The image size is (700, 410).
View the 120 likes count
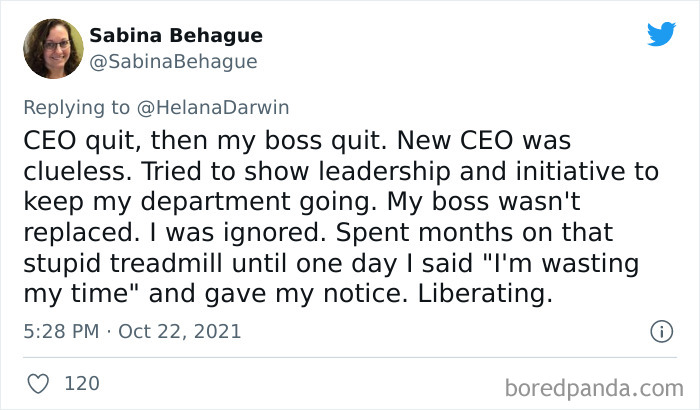80,382
